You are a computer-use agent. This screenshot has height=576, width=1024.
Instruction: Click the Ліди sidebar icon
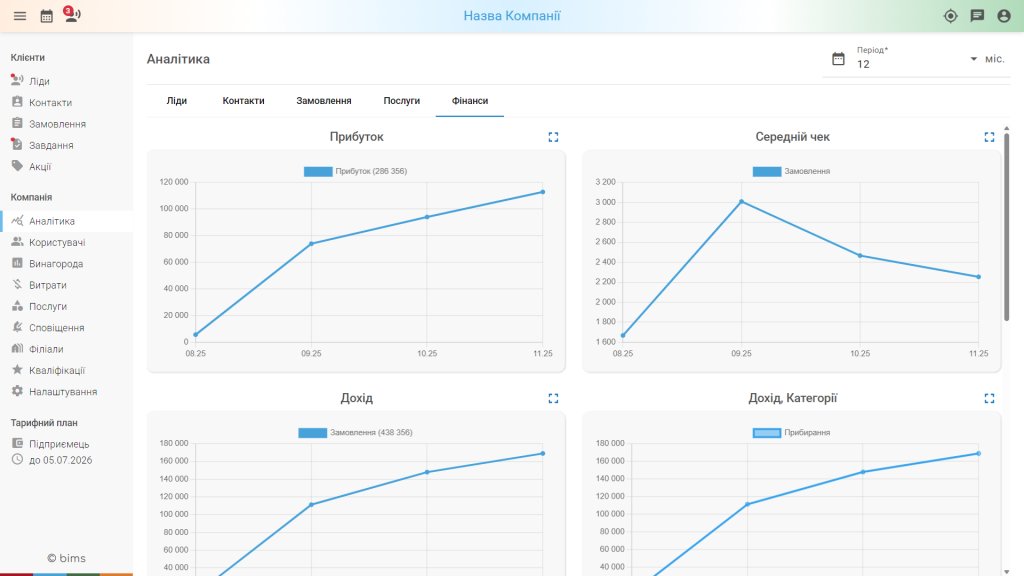pyautogui.click(x=17, y=80)
